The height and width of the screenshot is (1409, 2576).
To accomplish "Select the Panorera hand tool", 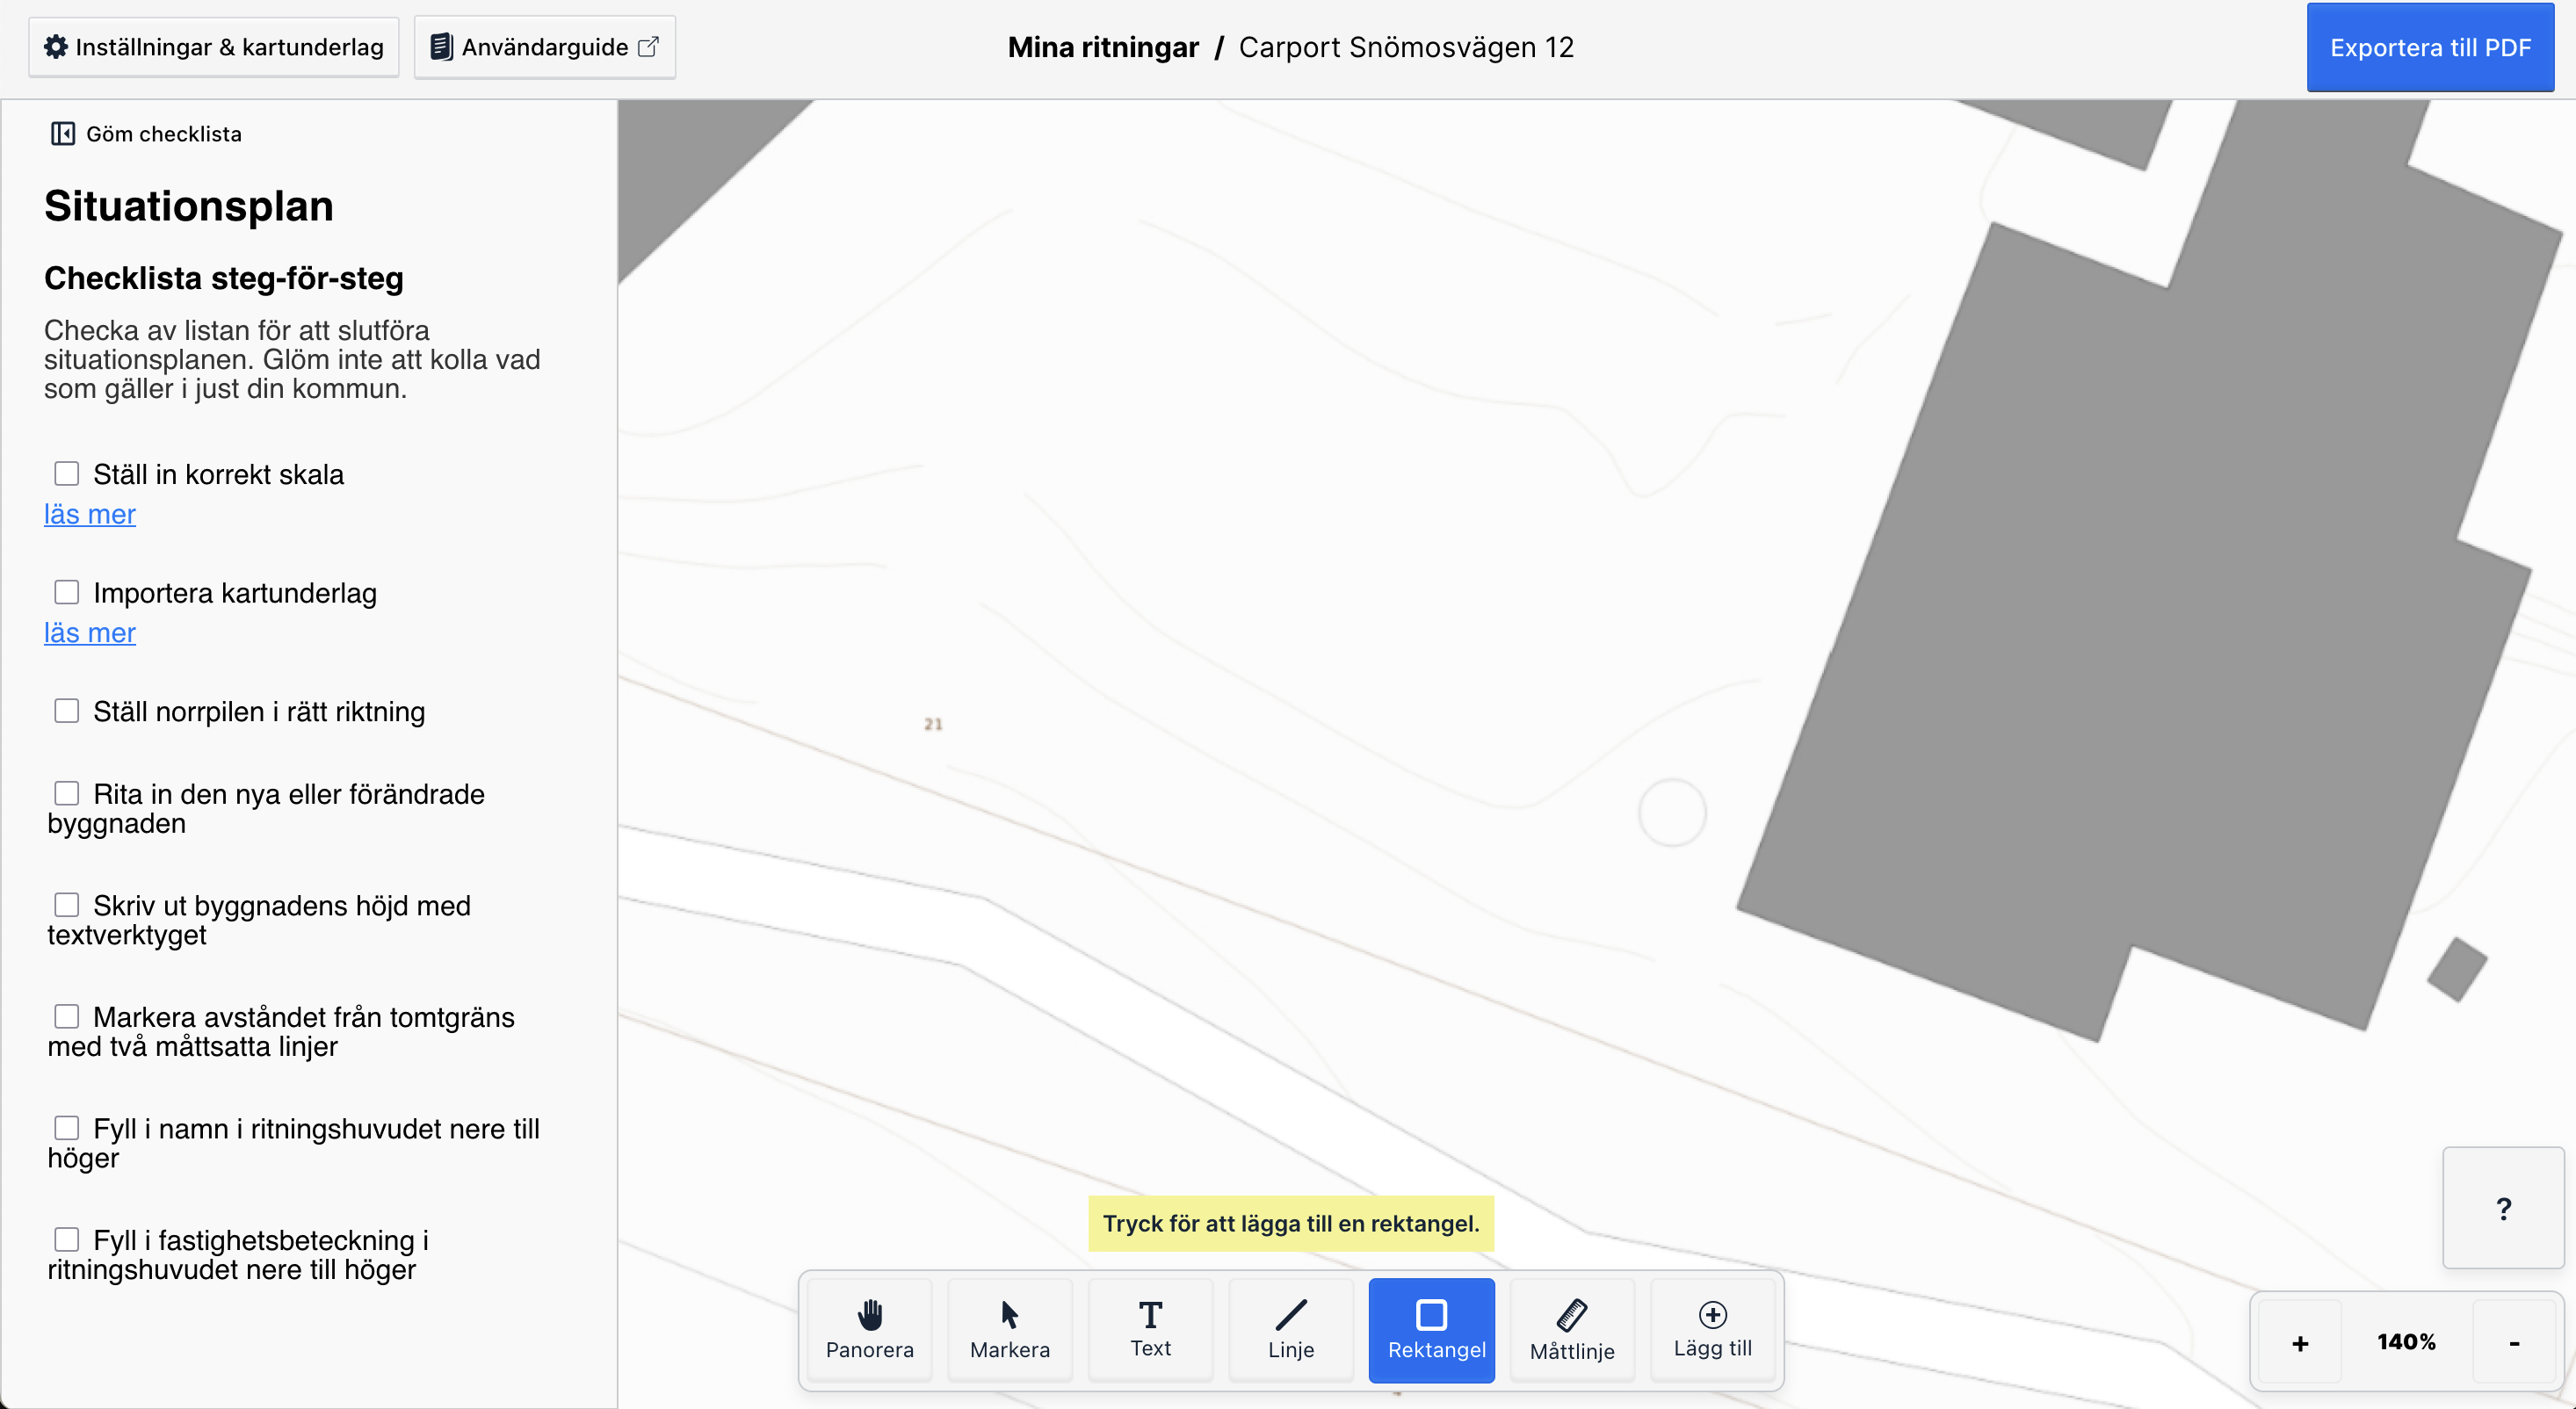I will coord(869,1329).
